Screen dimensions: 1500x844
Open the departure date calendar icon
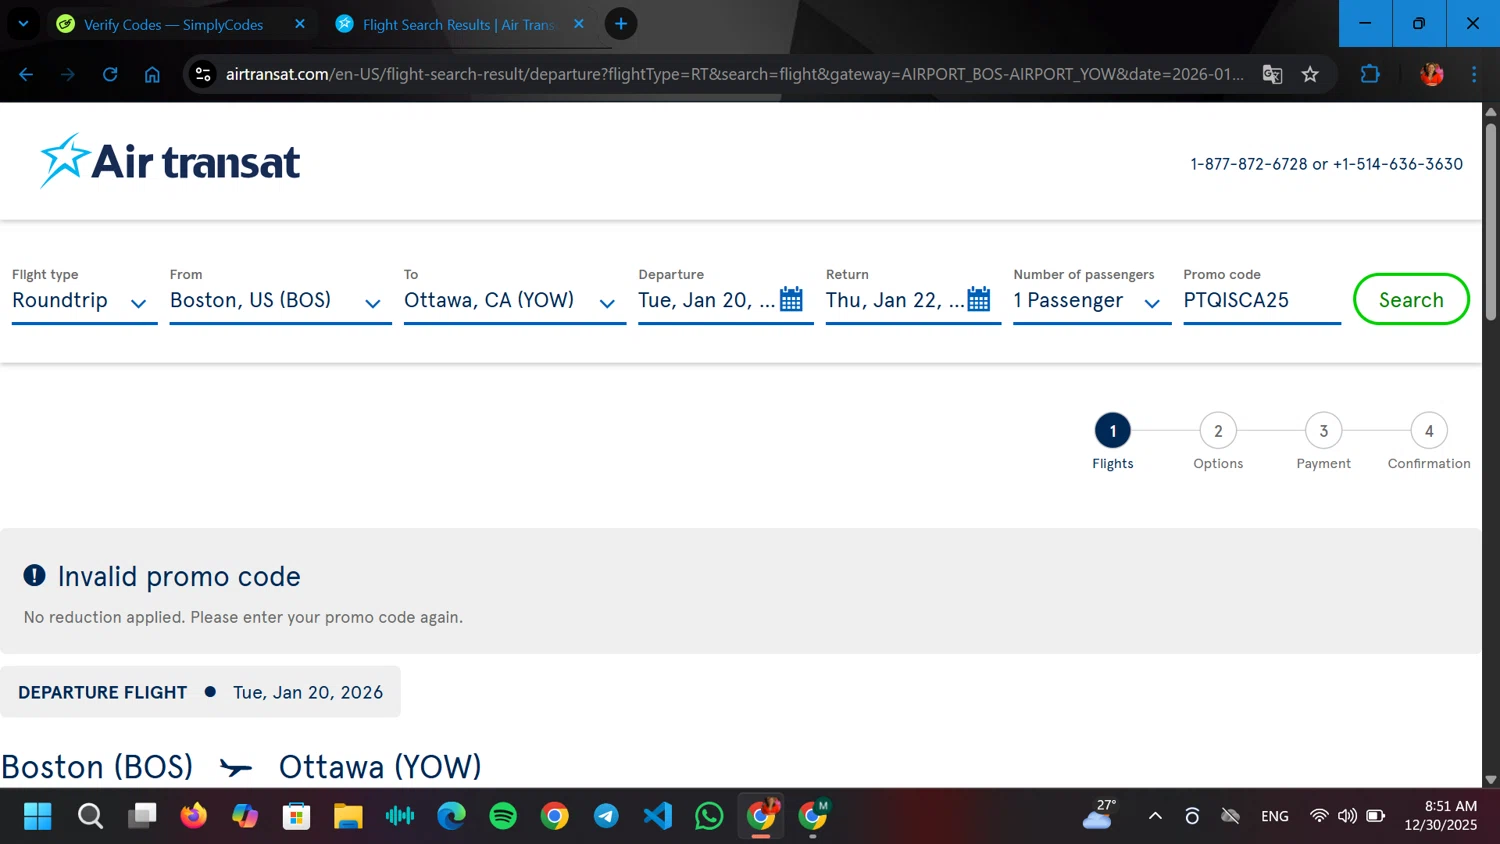point(791,300)
